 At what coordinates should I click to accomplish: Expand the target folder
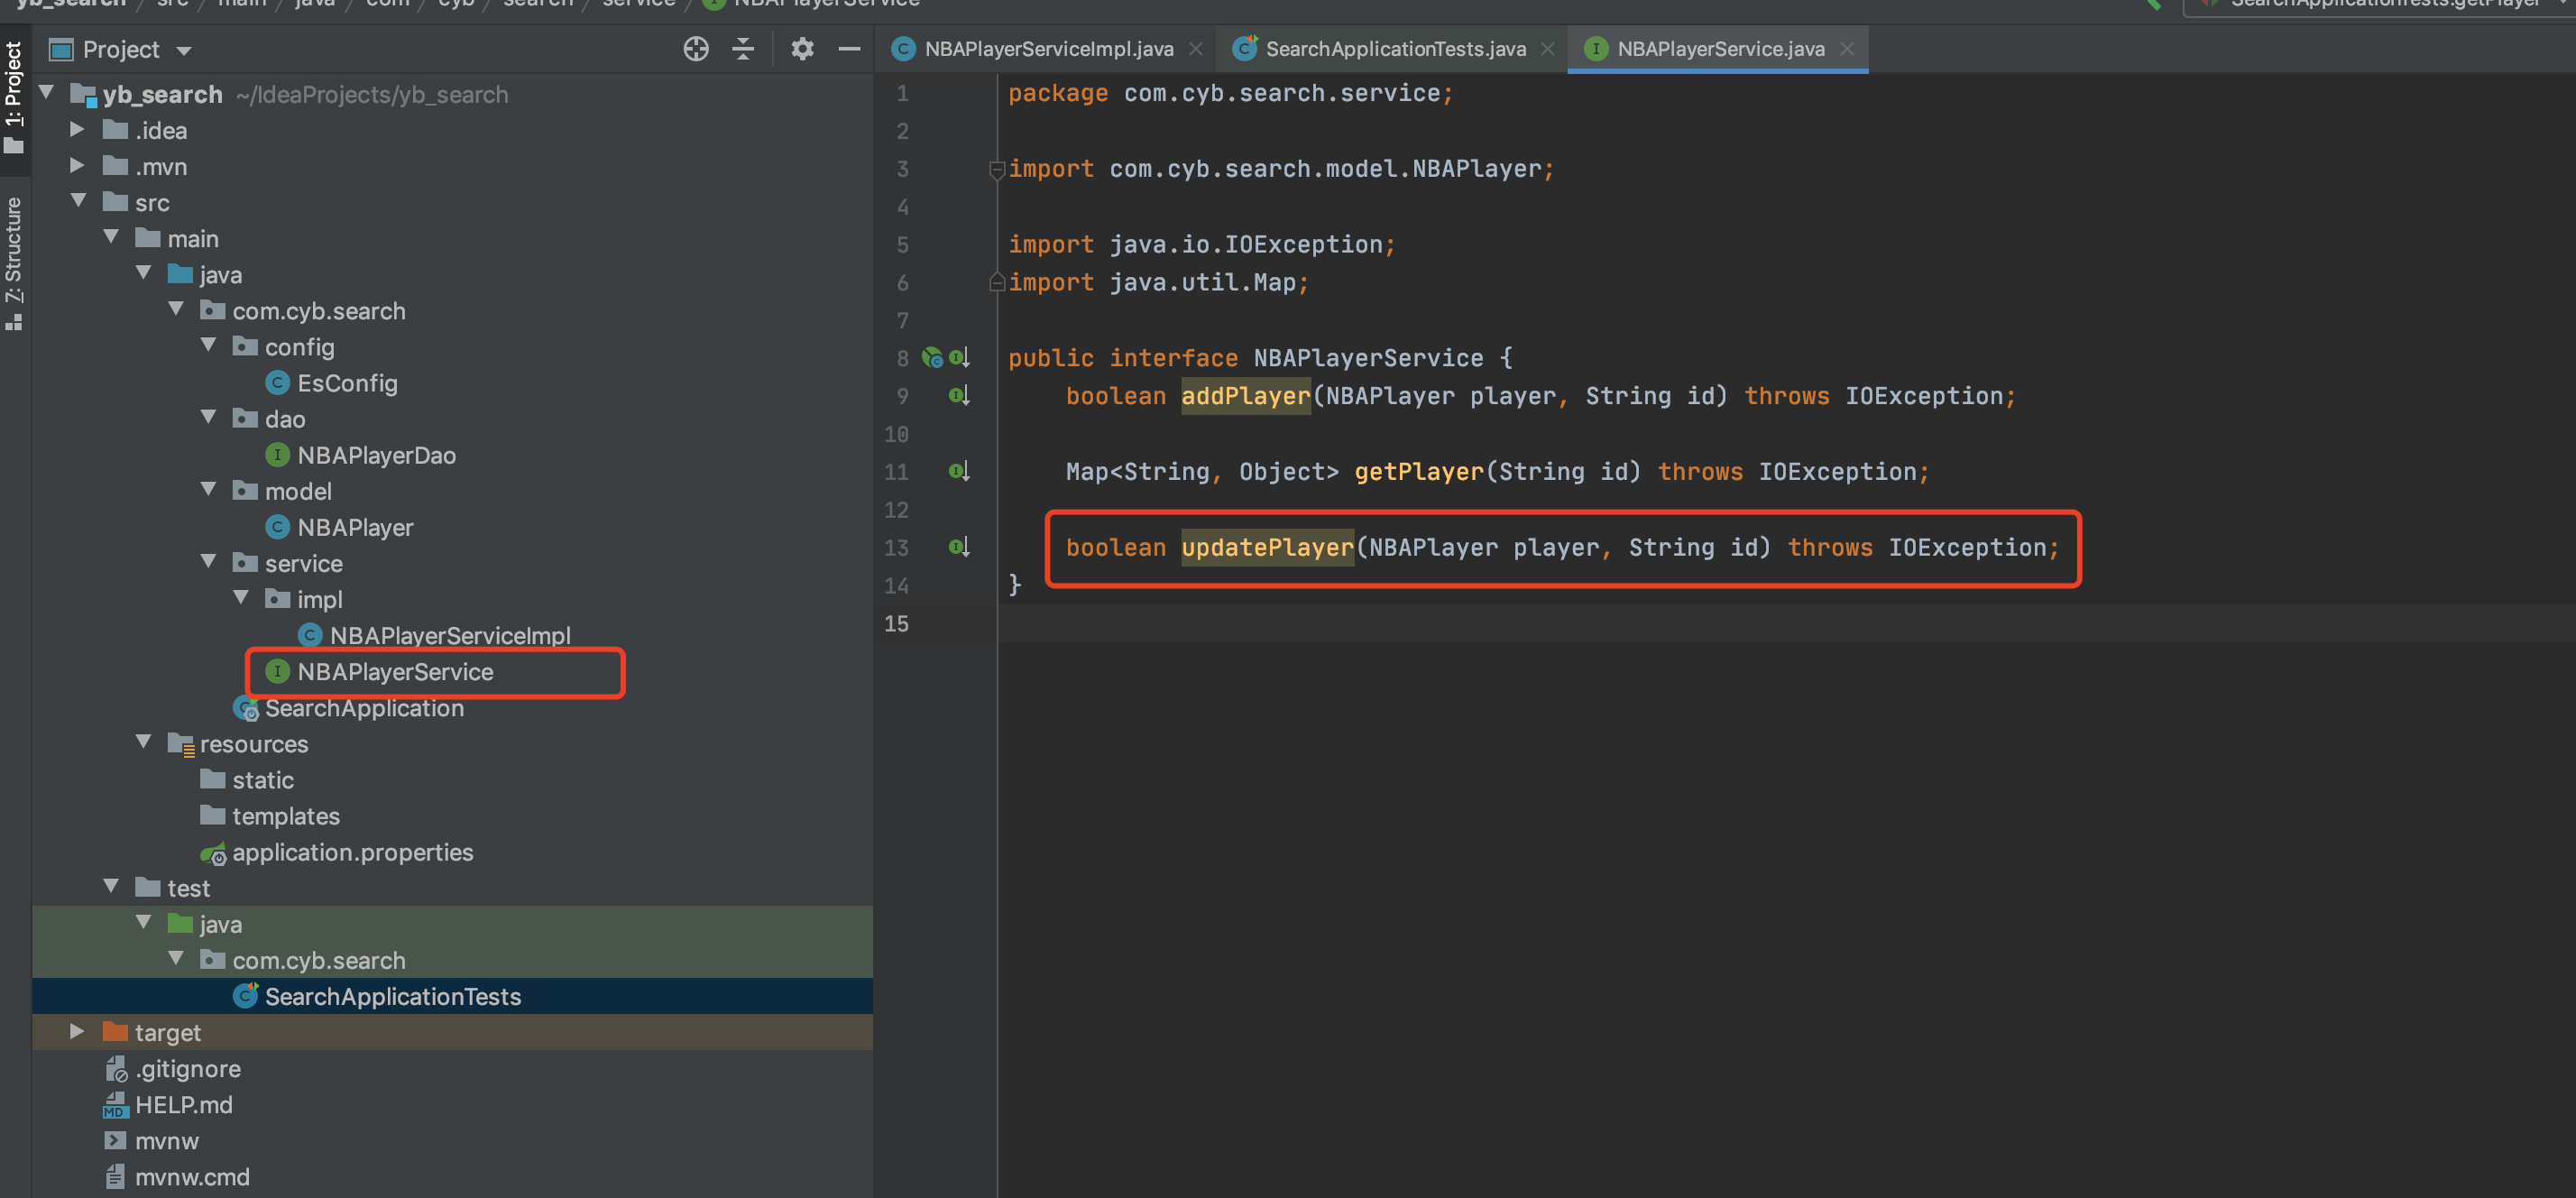click(77, 1031)
